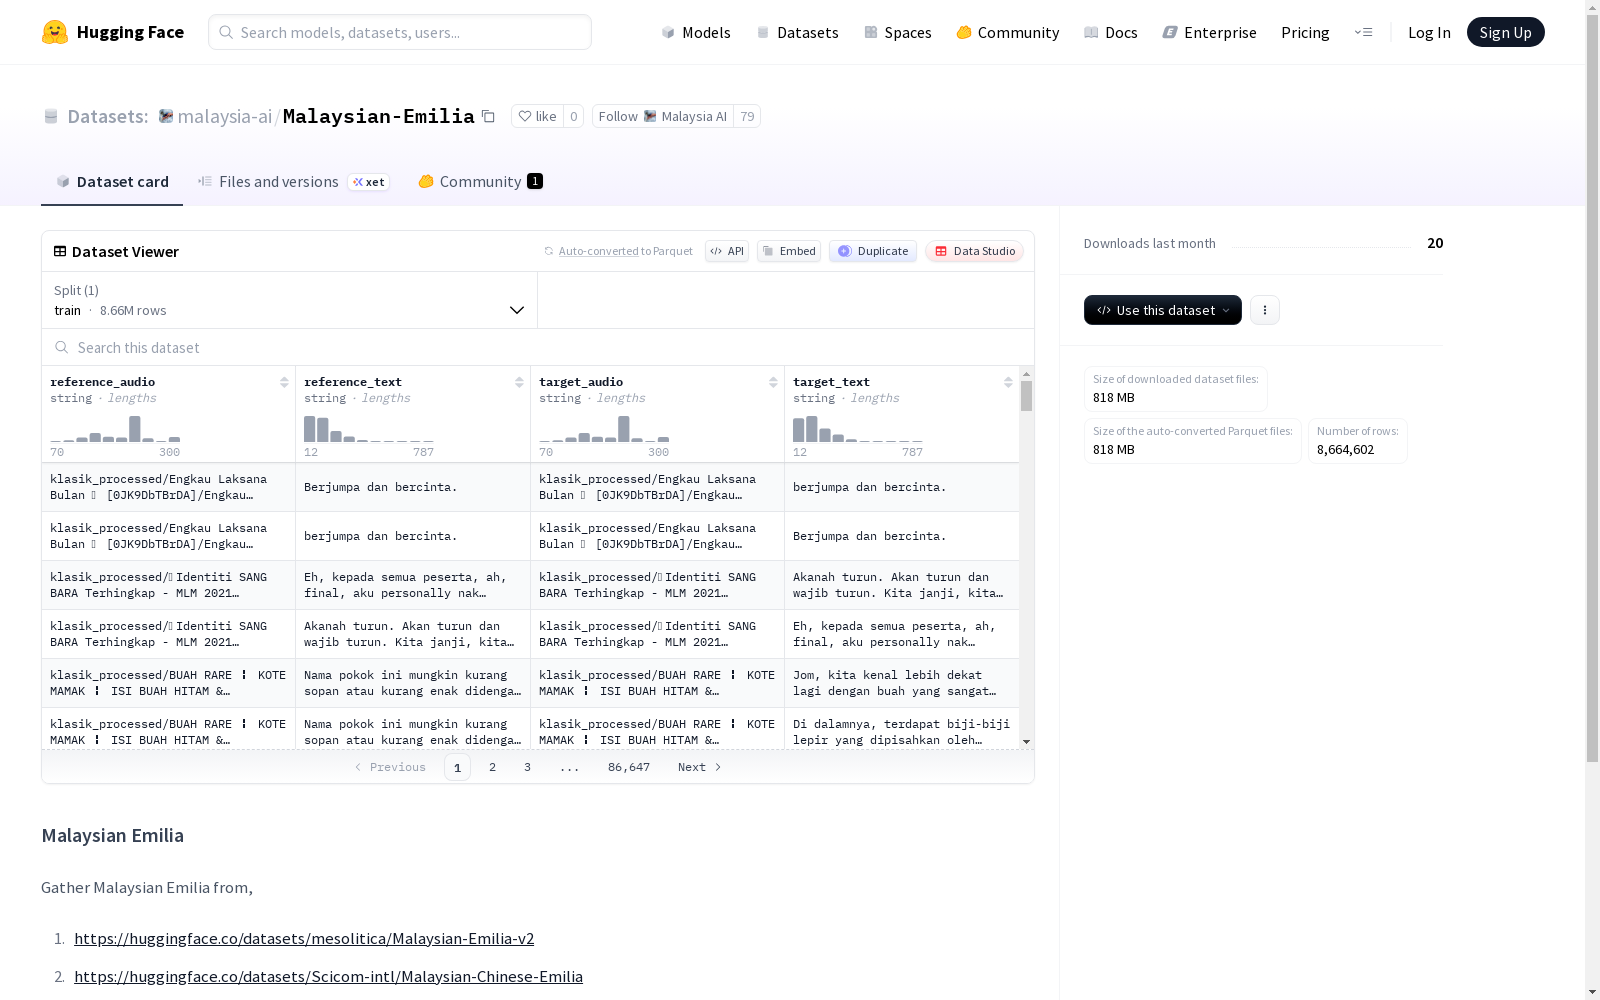Click the reference_audio lengths histogram
This screenshot has width=1600, height=1000.
[115, 429]
